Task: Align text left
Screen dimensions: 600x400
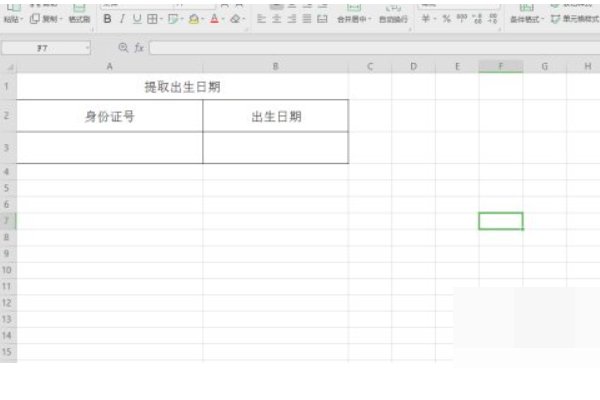Action: pyautogui.click(x=261, y=19)
